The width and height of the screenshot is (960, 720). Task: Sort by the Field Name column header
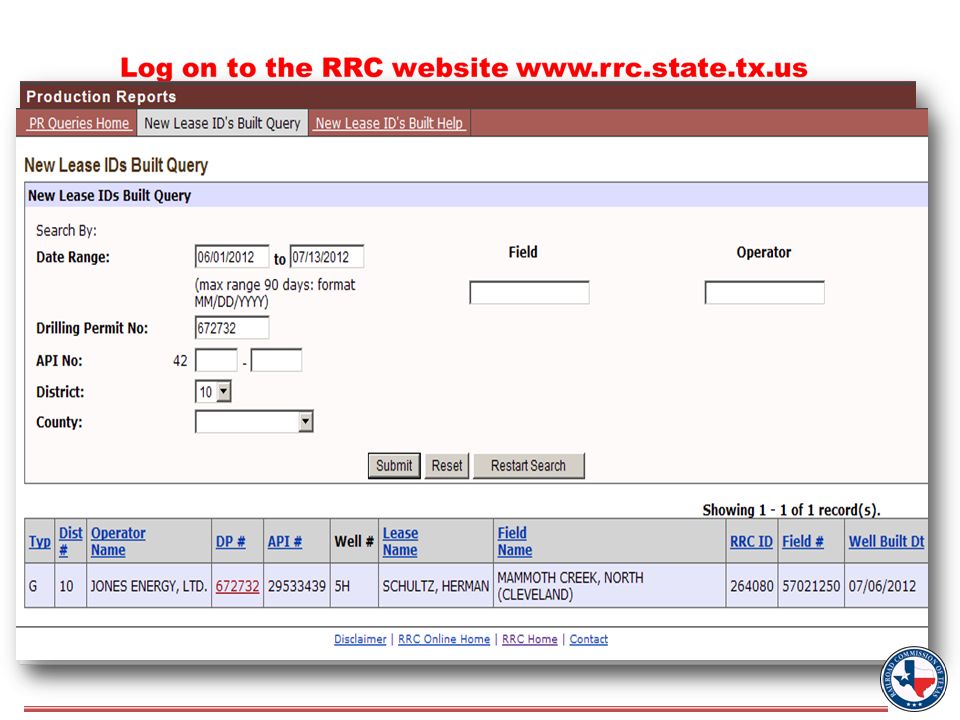click(x=514, y=541)
